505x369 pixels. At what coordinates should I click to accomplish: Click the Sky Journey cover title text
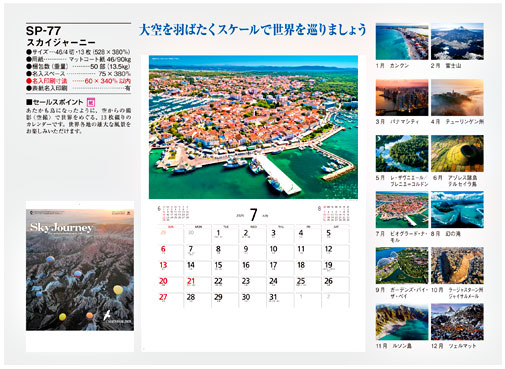(61, 228)
